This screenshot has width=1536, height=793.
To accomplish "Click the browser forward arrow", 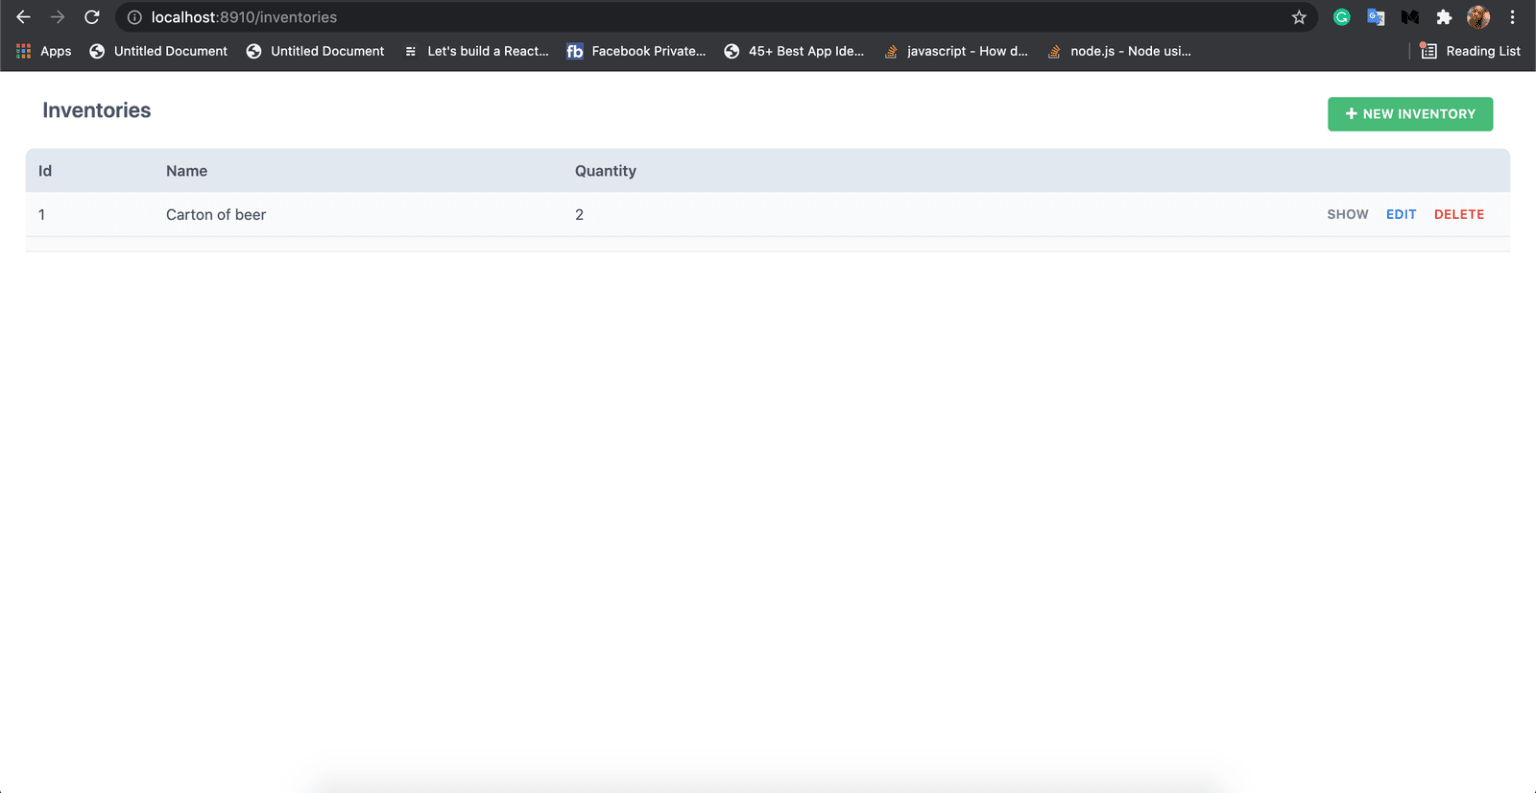I will [x=57, y=17].
